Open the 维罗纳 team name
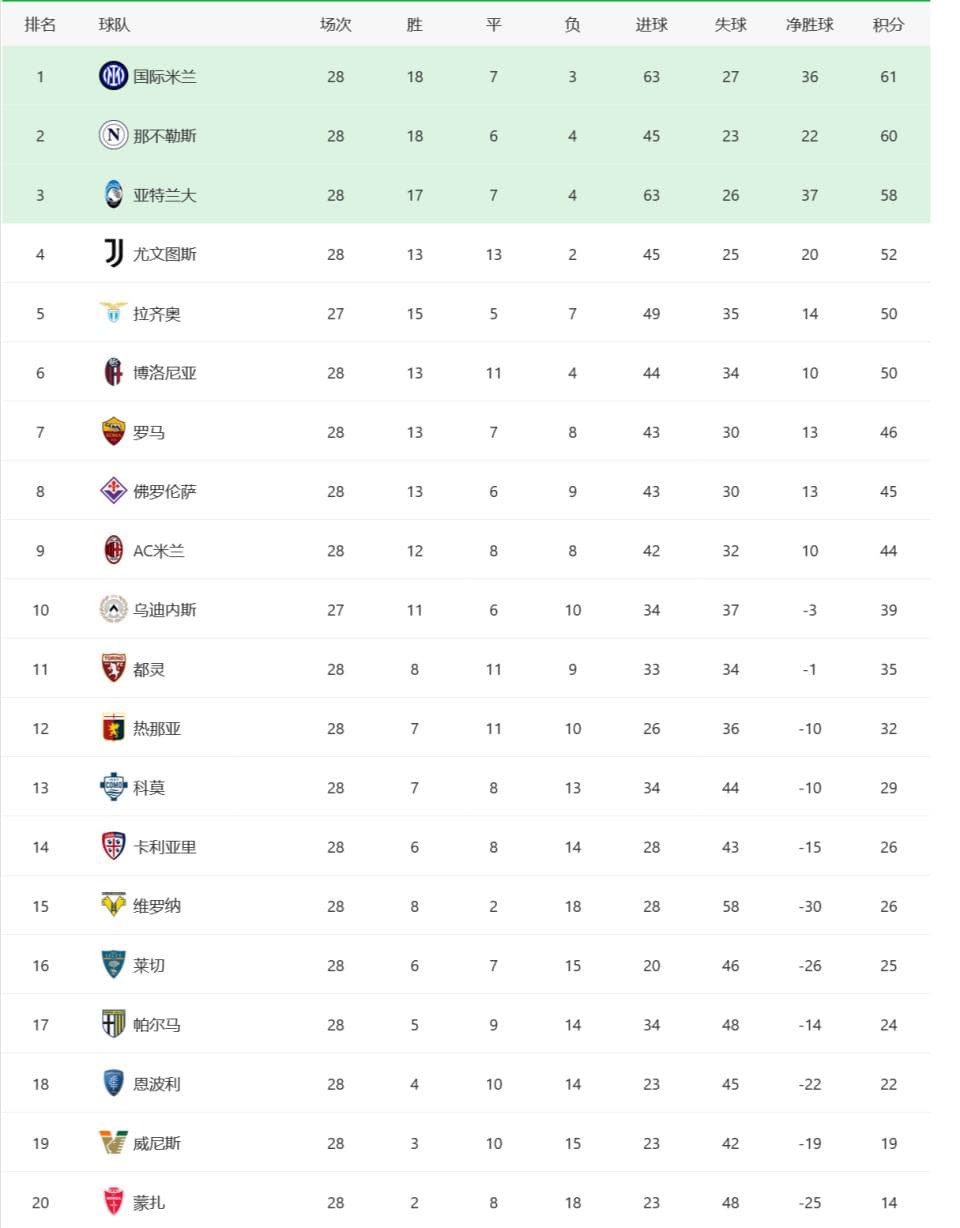Screen dimensions: 960x1228 pyautogui.click(x=157, y=906)
